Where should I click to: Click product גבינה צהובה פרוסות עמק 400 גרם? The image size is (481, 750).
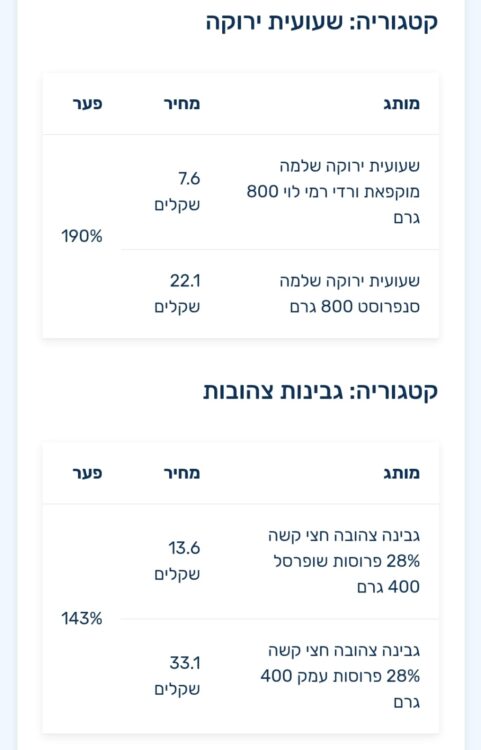(340, 676)
